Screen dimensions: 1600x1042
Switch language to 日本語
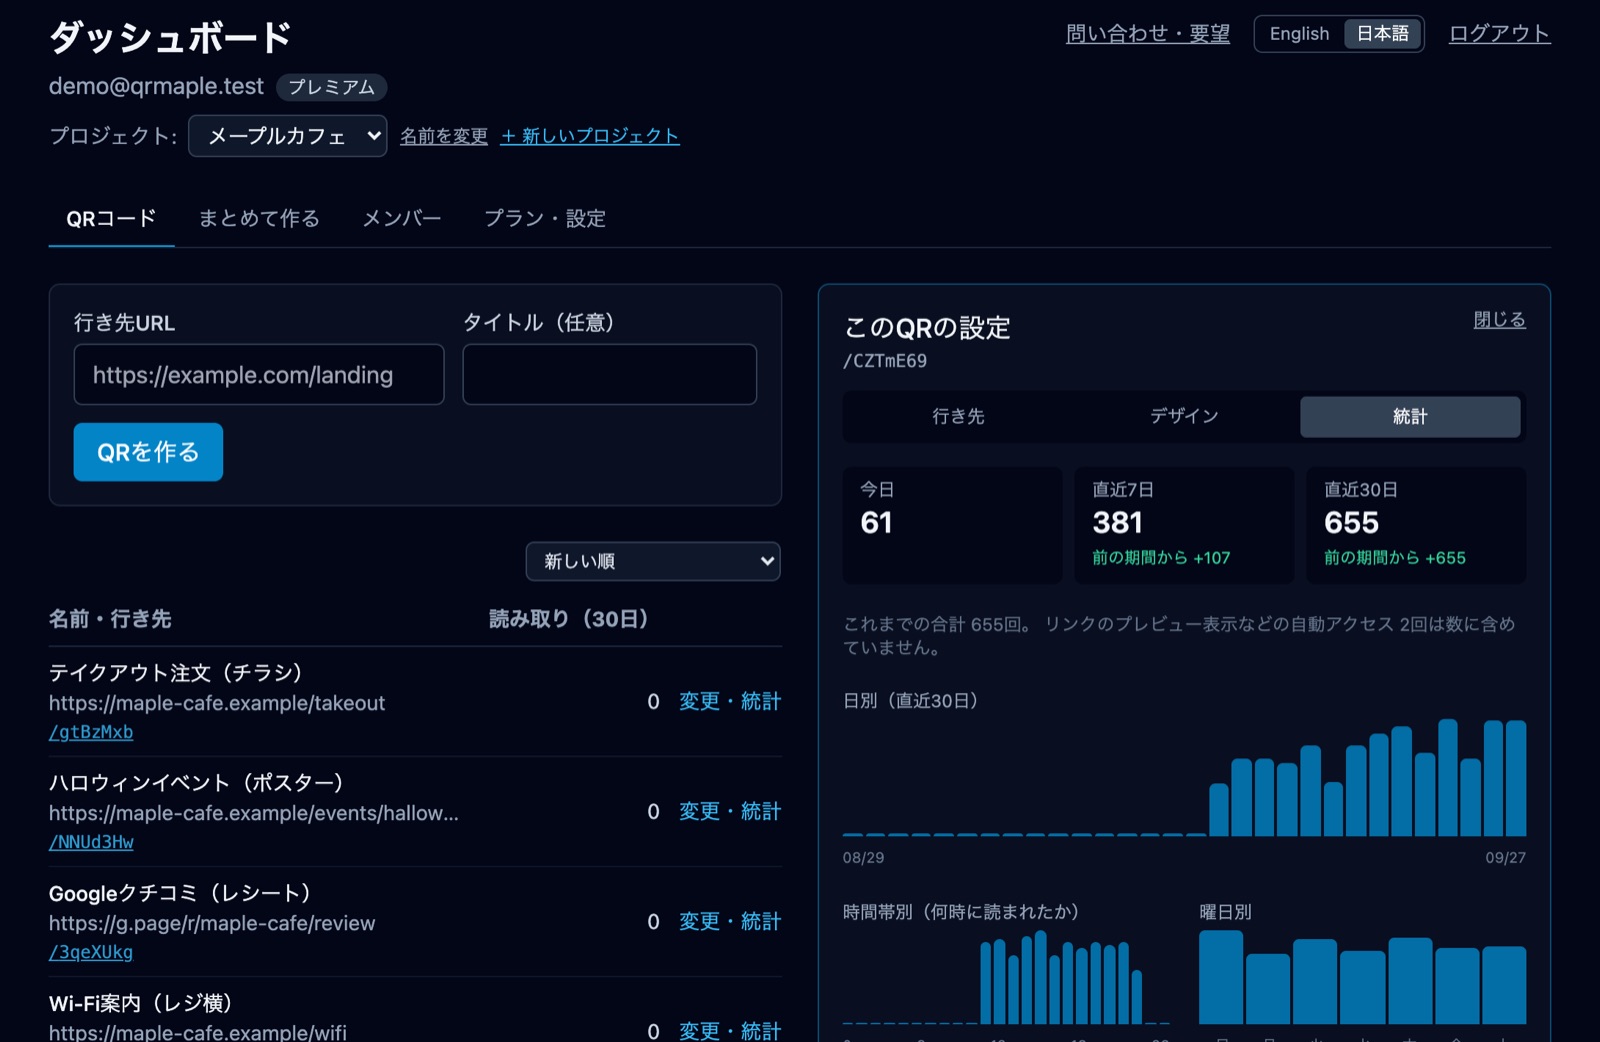1382,33
